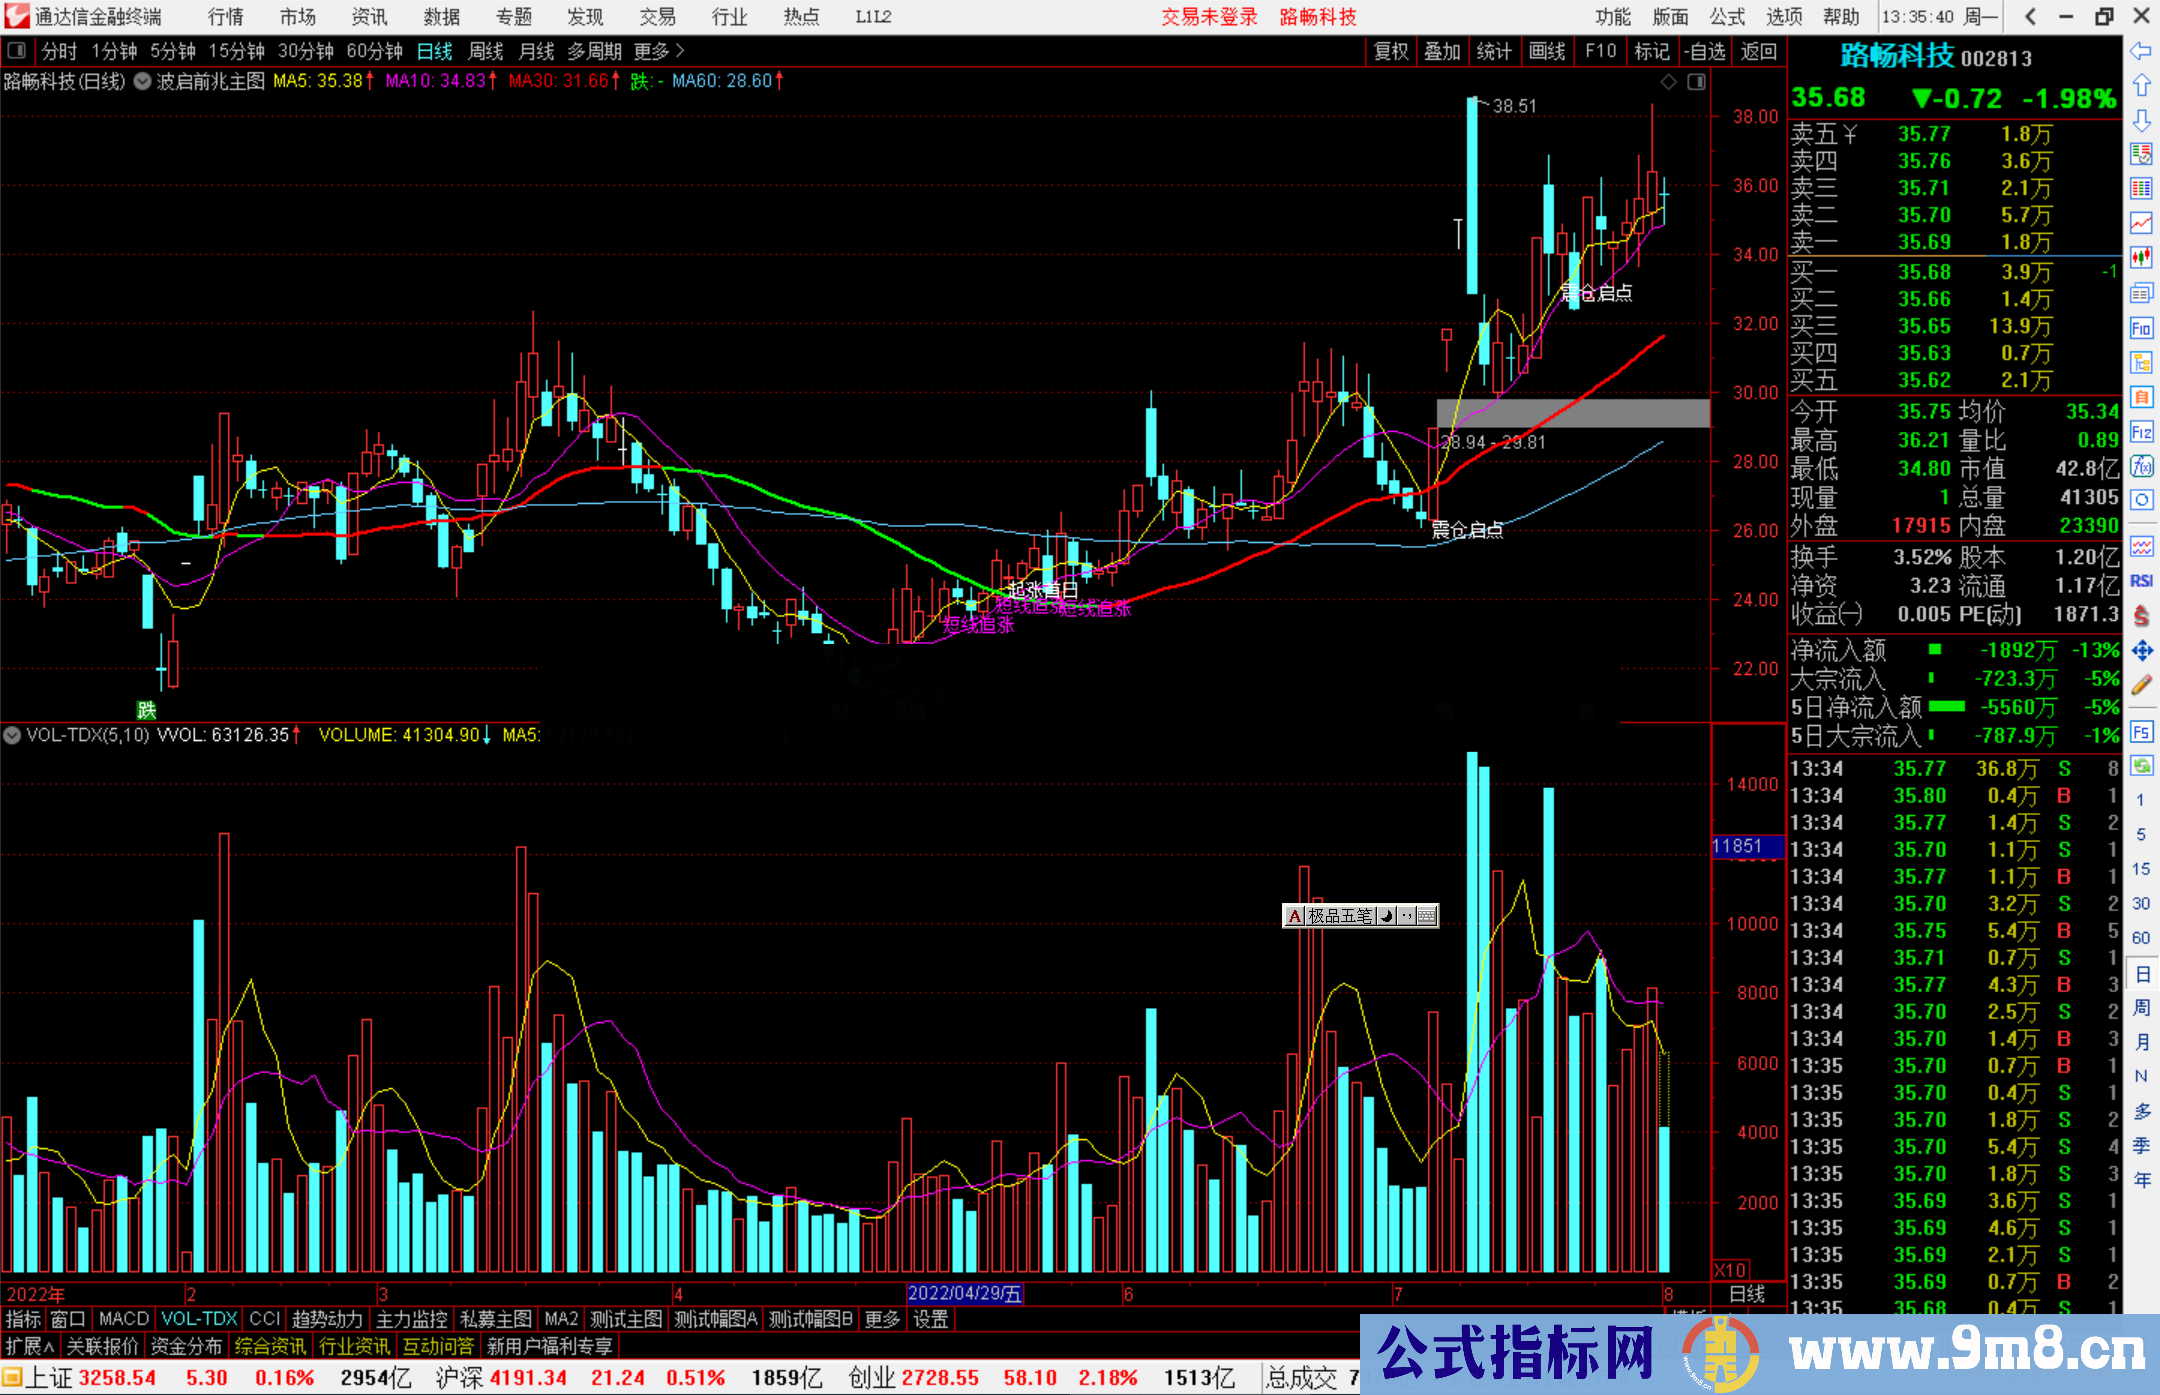Open the 公式 menu
2160x1395 pixels.
pyautogui.click(x=1727, y=17)
